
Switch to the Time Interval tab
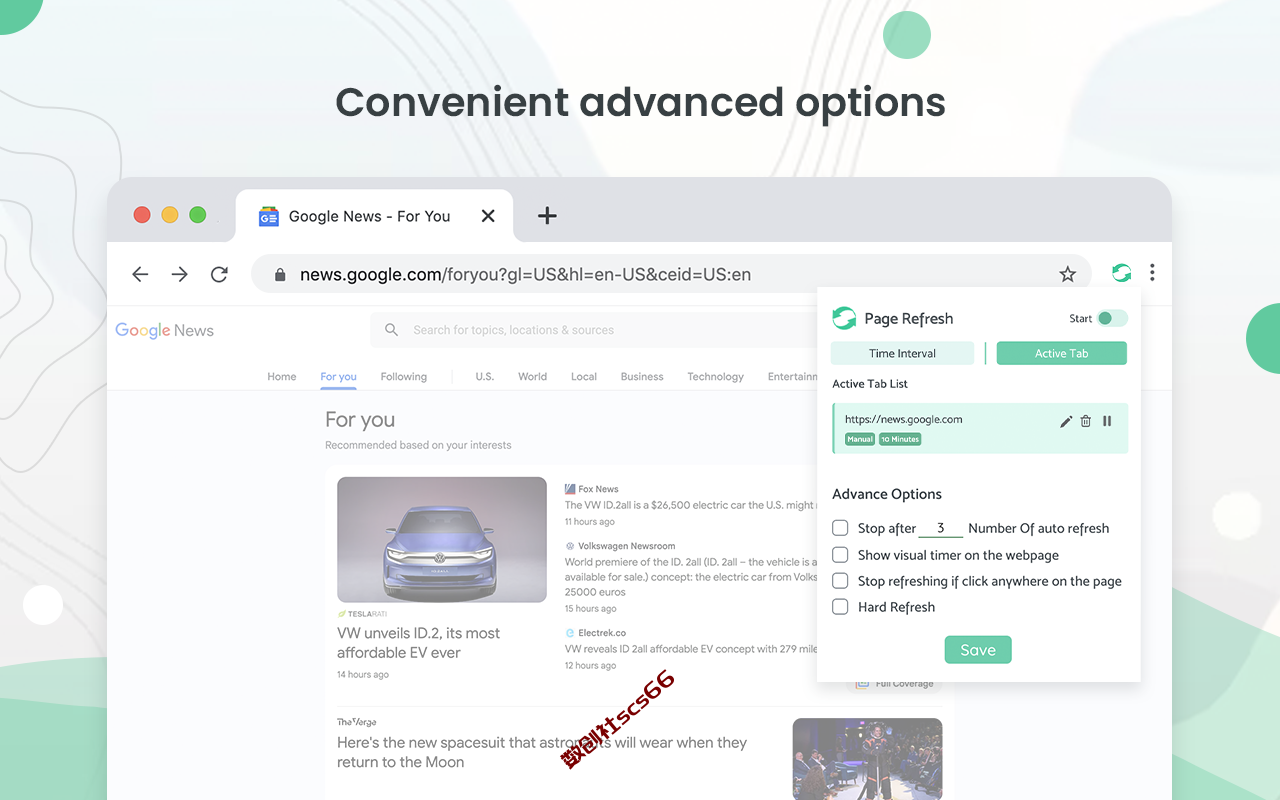[x=902, y=353]
